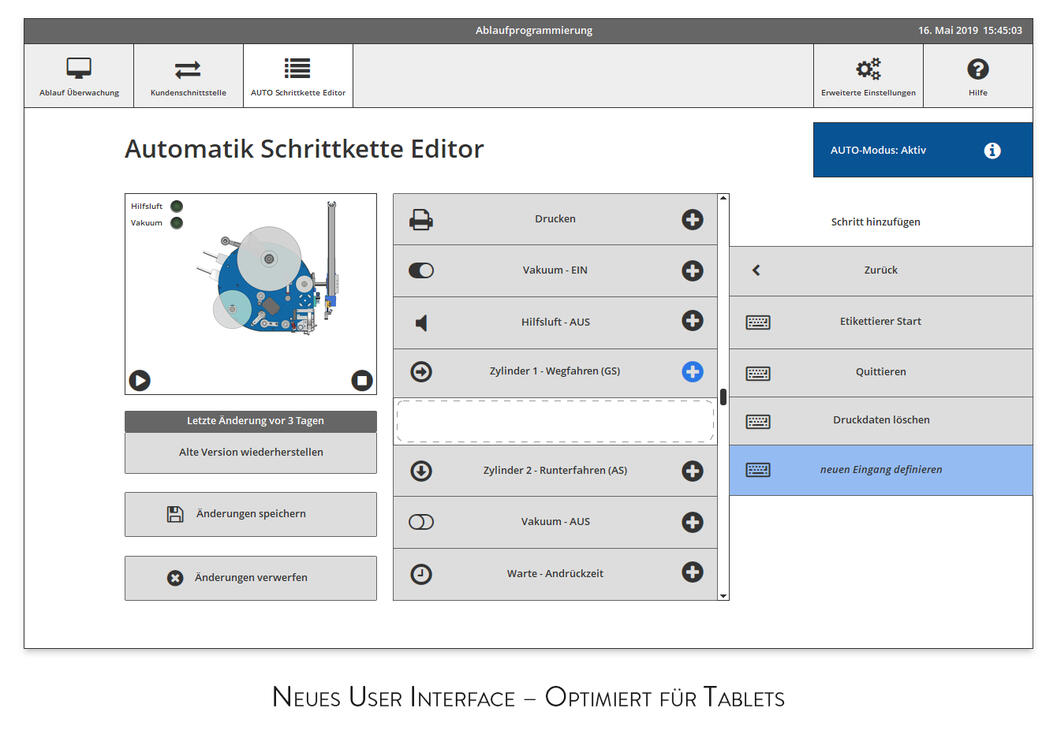The height and width of the screenshot is (749, 1057).
Task: Open the Hilfe question mark tab
Action: 977,76
